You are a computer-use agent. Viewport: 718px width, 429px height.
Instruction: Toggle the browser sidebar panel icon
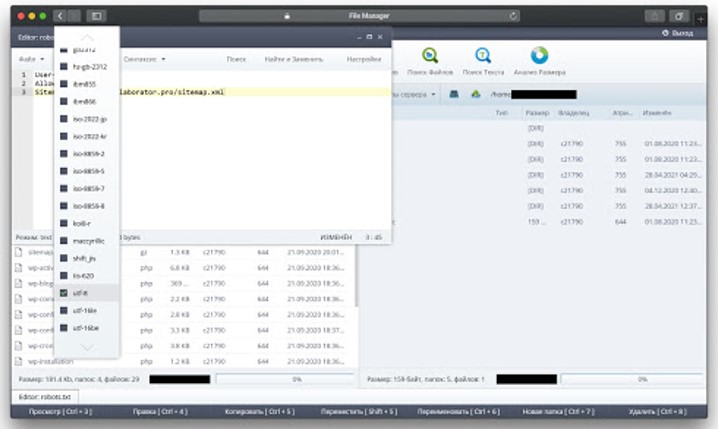(x=95, y=16)
